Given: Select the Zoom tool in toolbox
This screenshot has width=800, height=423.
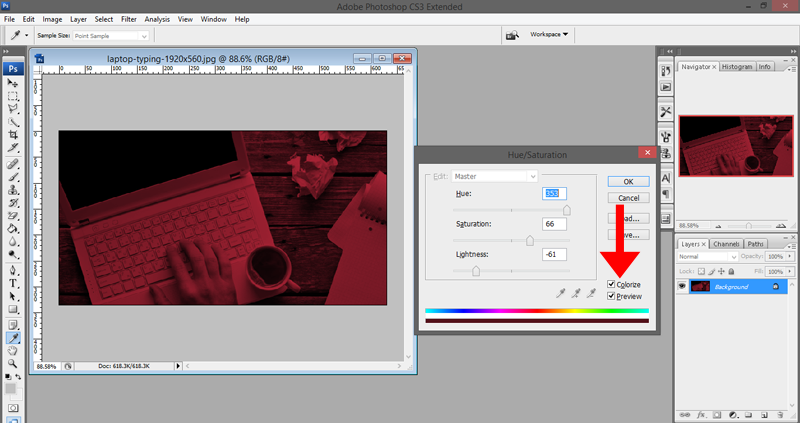Looking at the screenshot, I should pyautogui.click(x=13, y=363).
